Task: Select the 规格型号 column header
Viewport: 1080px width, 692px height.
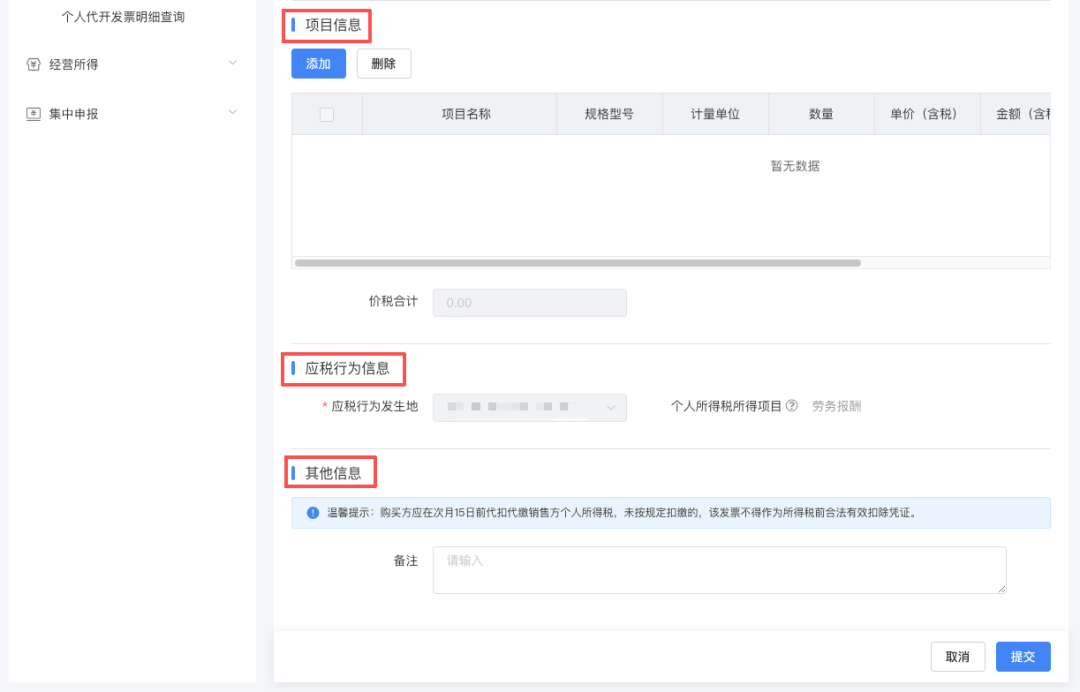Action: click(609, 114)
